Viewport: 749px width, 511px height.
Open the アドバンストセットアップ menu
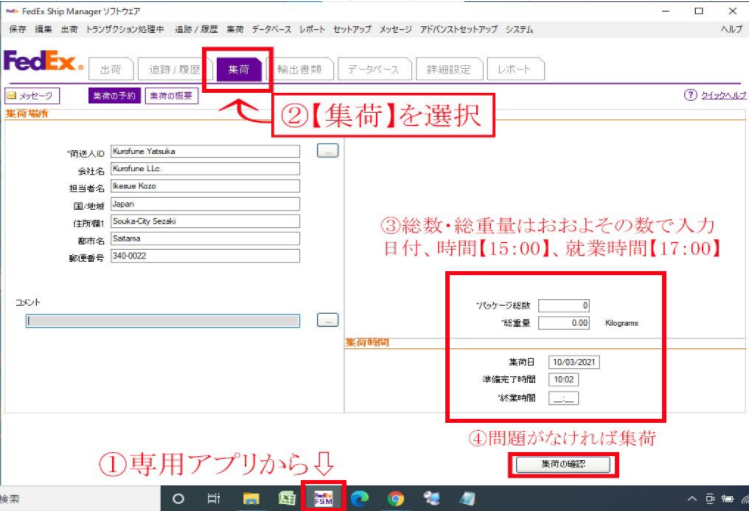459,29
